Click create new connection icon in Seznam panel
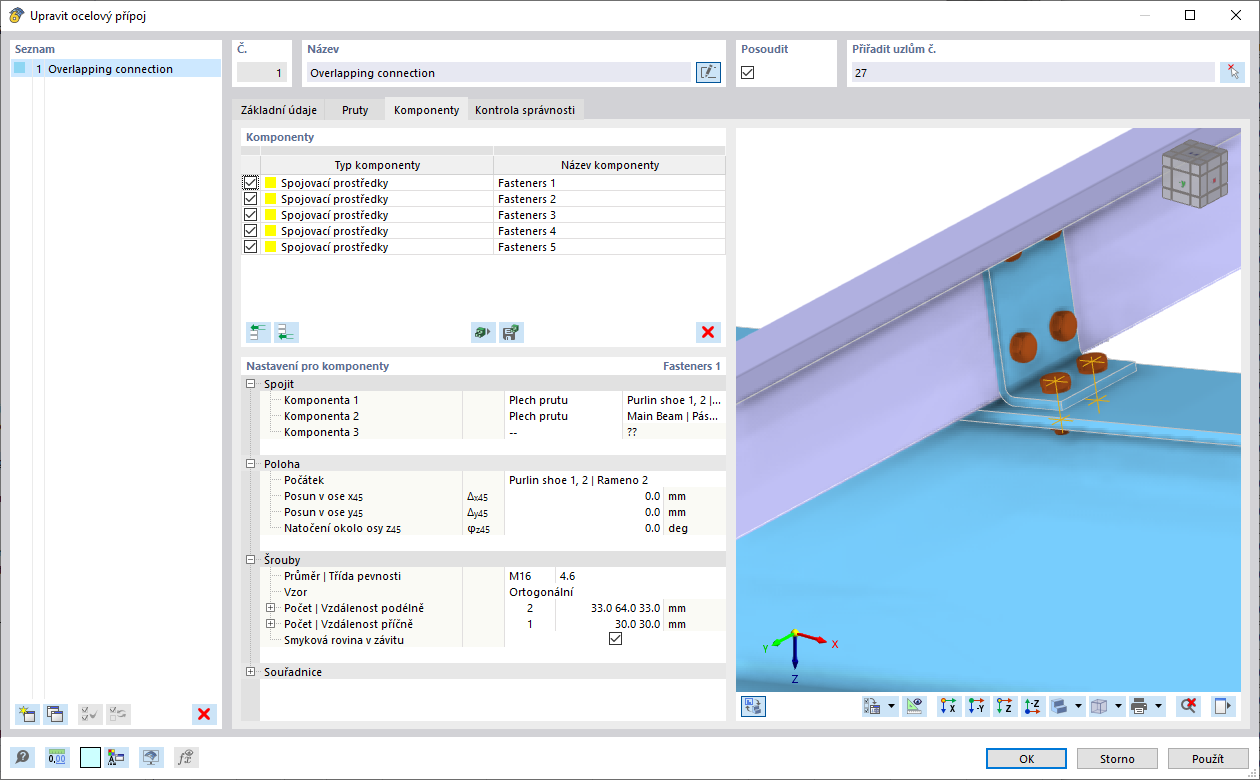Image resolution: width=1260 pixels, height=780 pixels. (x=27, y=714)
